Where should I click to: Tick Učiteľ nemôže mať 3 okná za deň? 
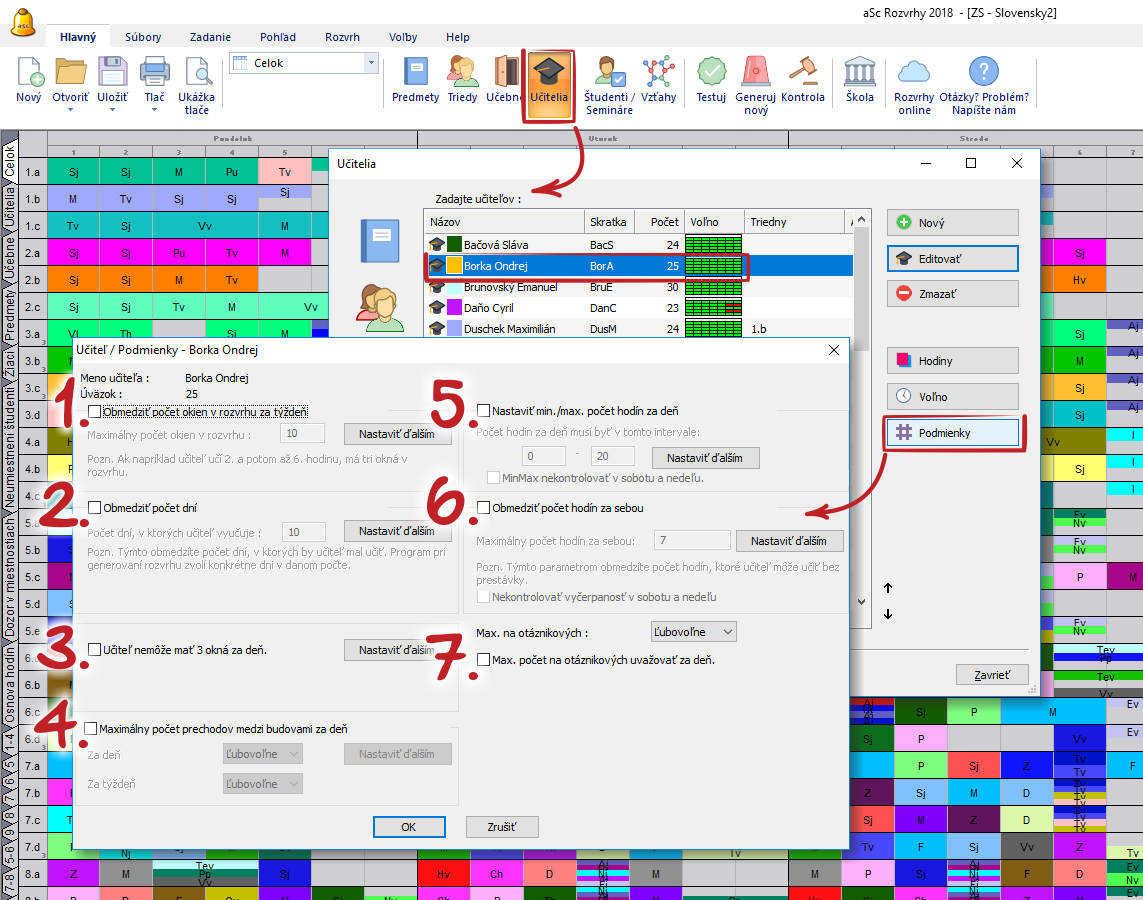(x=95, y=650)
